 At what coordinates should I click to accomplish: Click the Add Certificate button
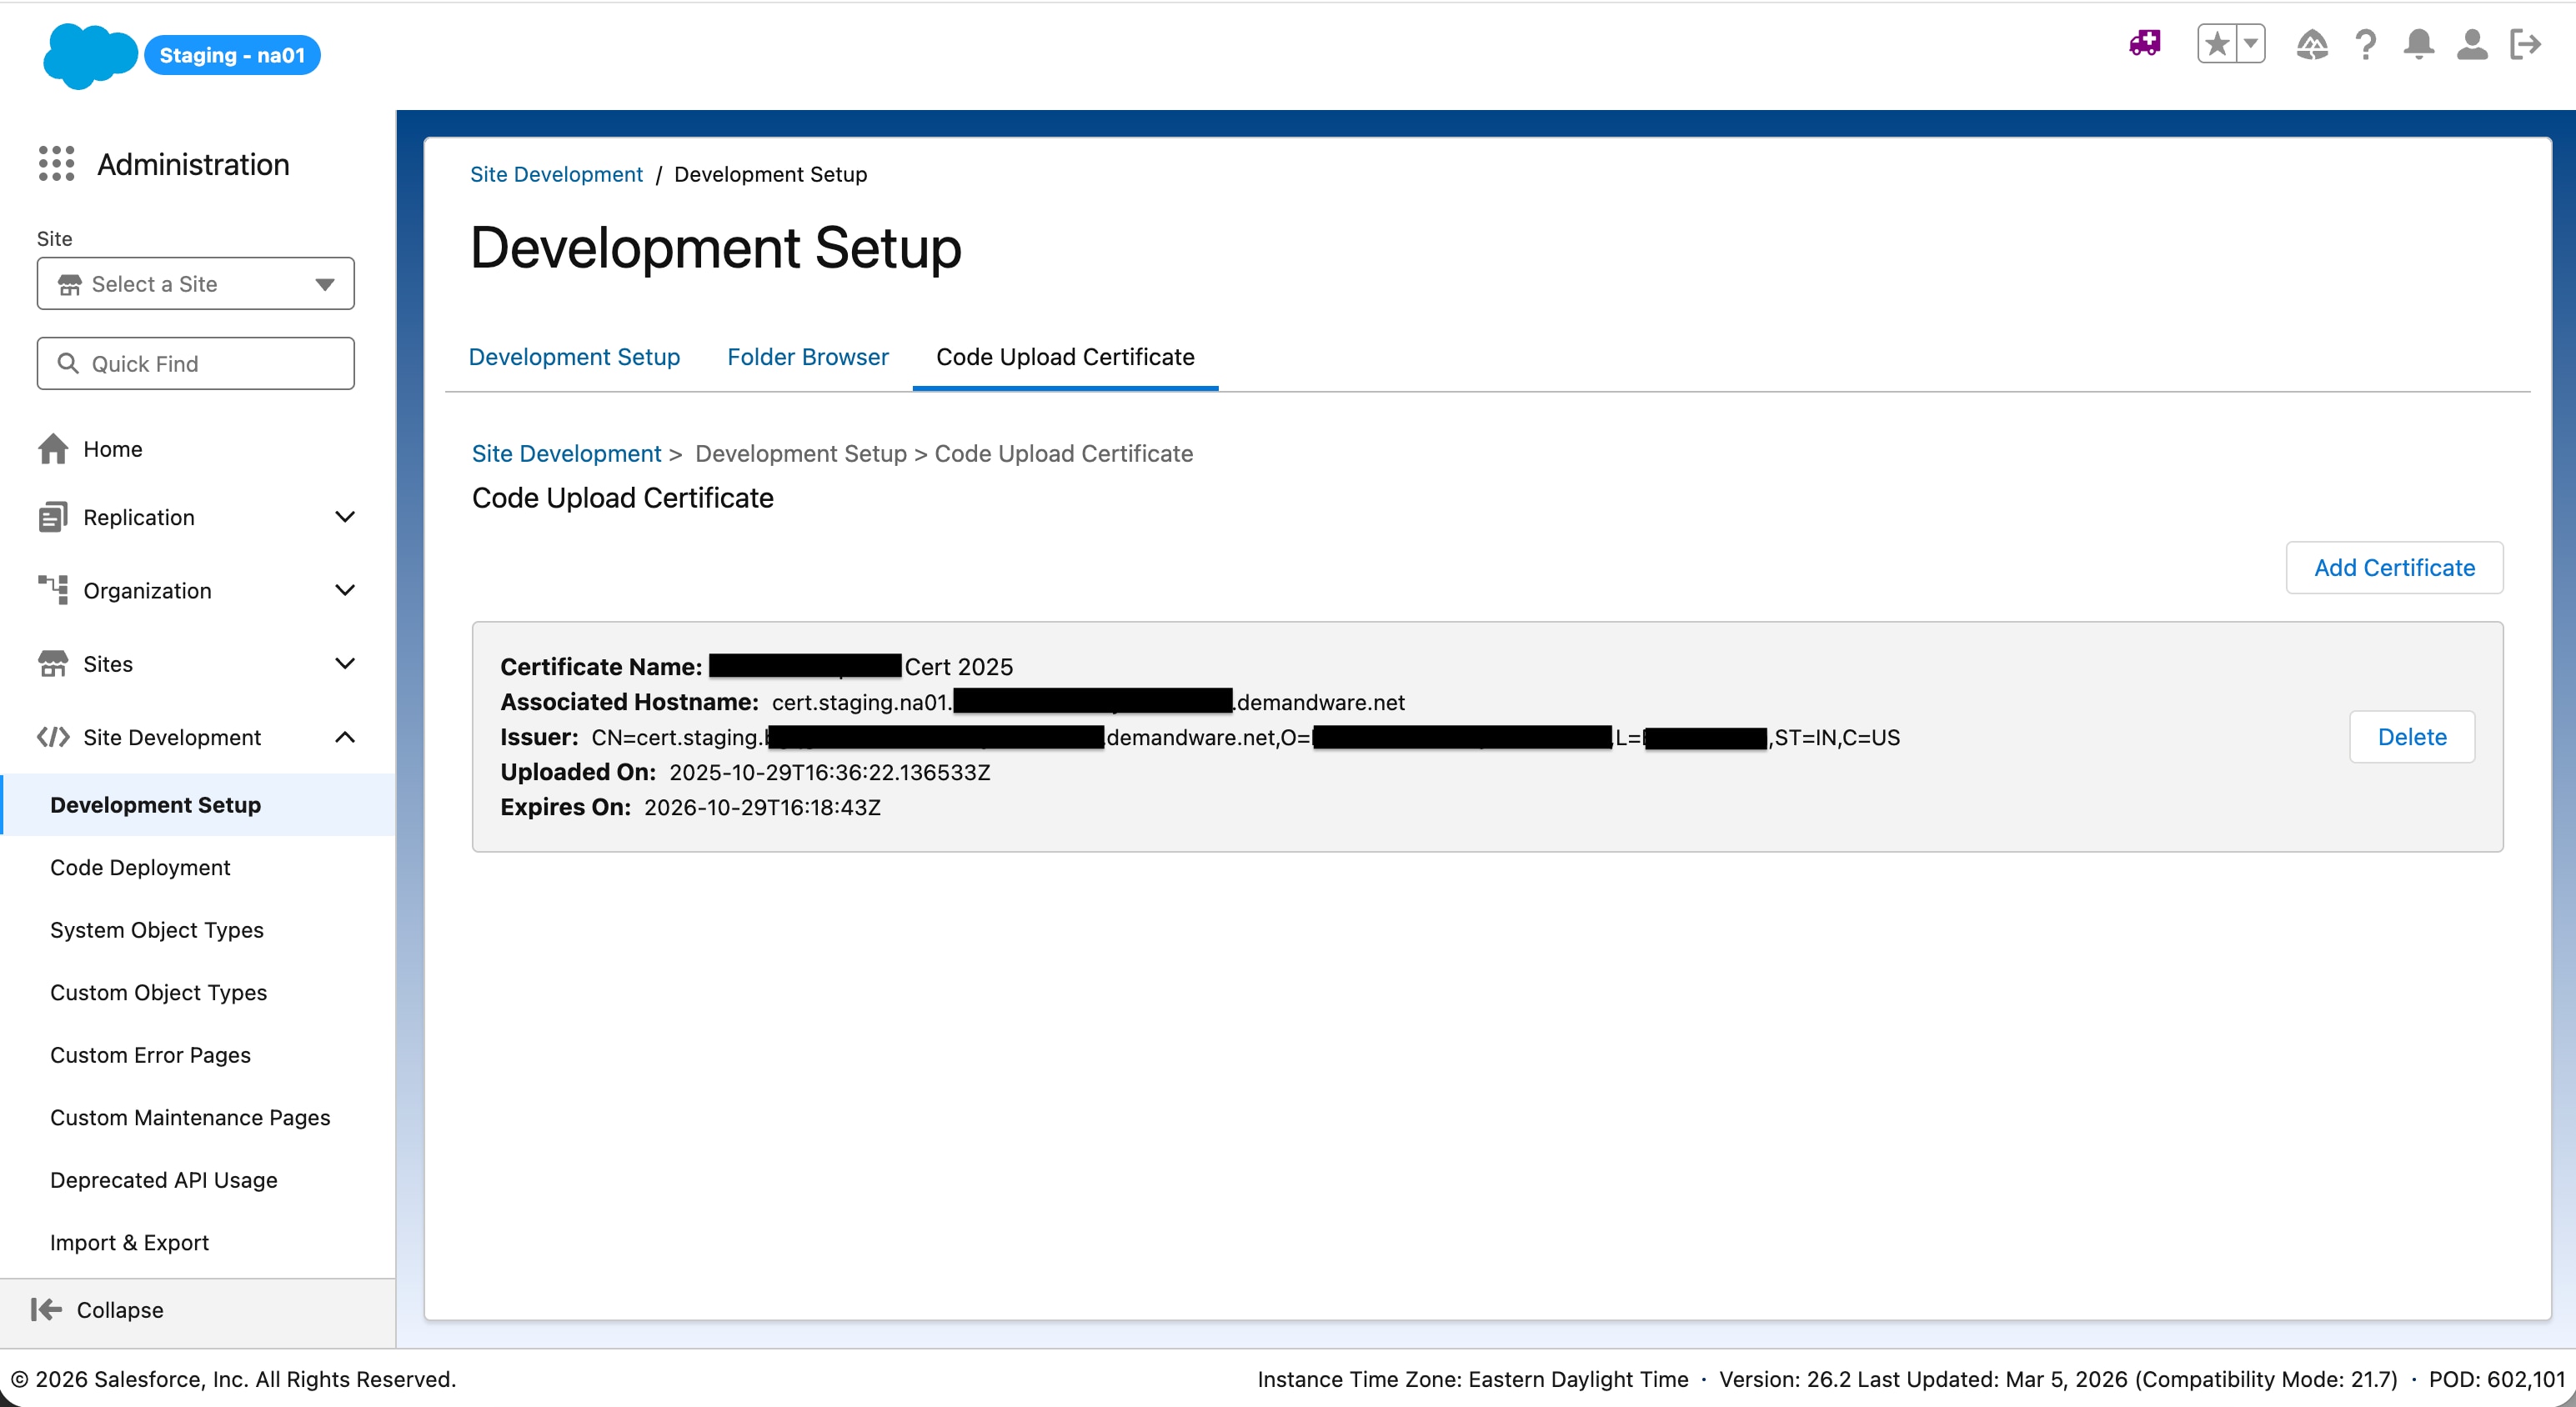[x=2394, y=567]
